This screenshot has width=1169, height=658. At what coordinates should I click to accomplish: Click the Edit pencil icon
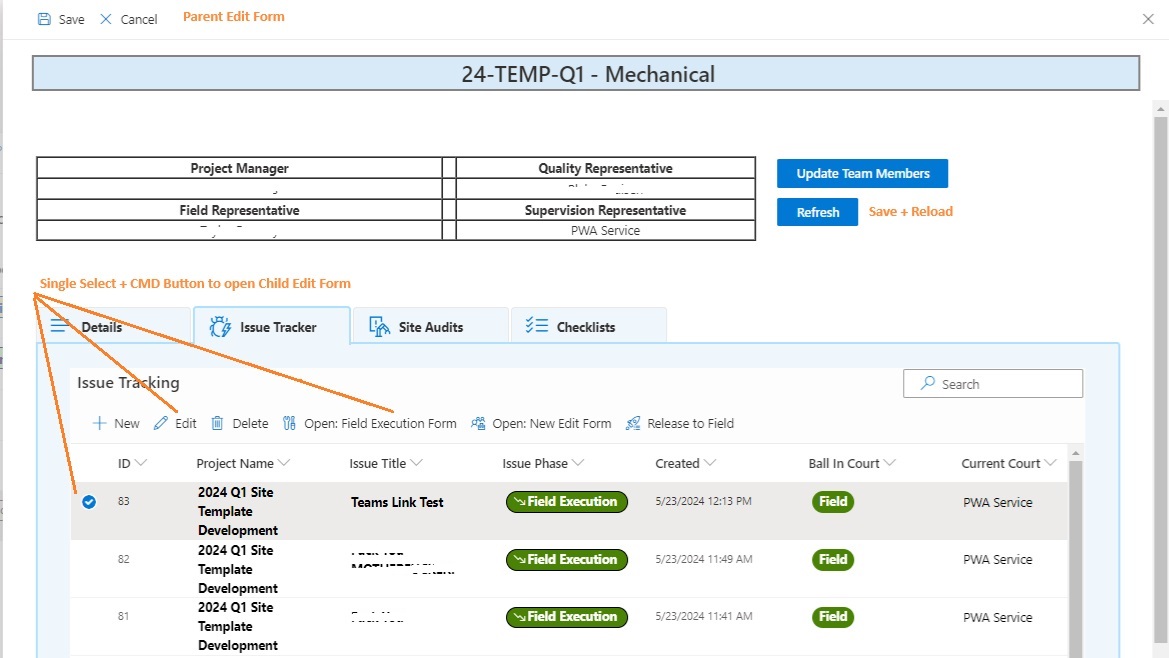(x=161, y=423)
